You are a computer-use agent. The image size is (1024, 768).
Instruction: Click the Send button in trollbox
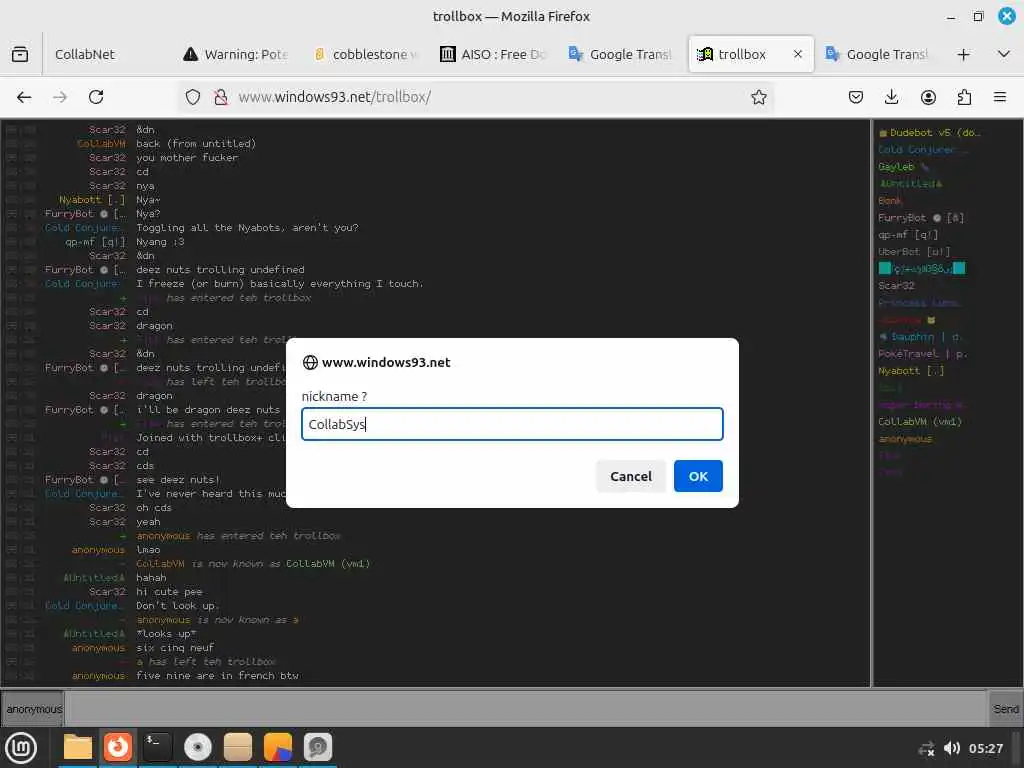point(1005,709)
